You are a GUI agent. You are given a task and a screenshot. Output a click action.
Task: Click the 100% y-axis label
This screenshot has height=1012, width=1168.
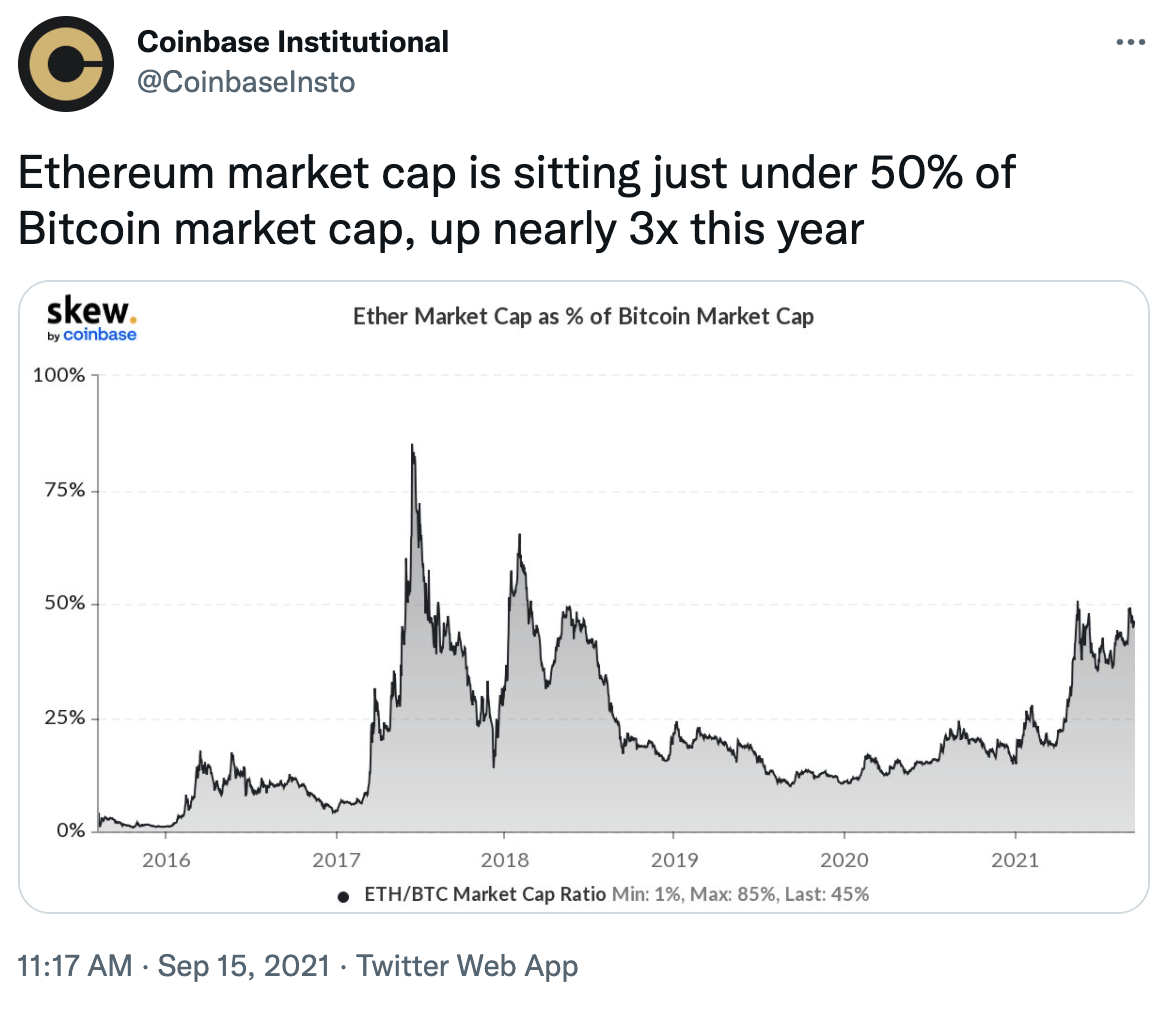tap(64, 376)
